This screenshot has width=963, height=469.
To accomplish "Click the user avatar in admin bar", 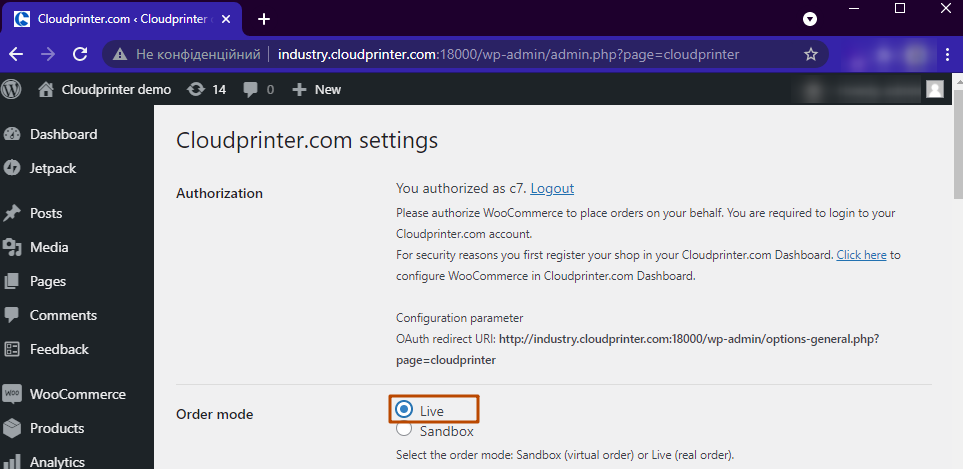I will pos(935,90).
